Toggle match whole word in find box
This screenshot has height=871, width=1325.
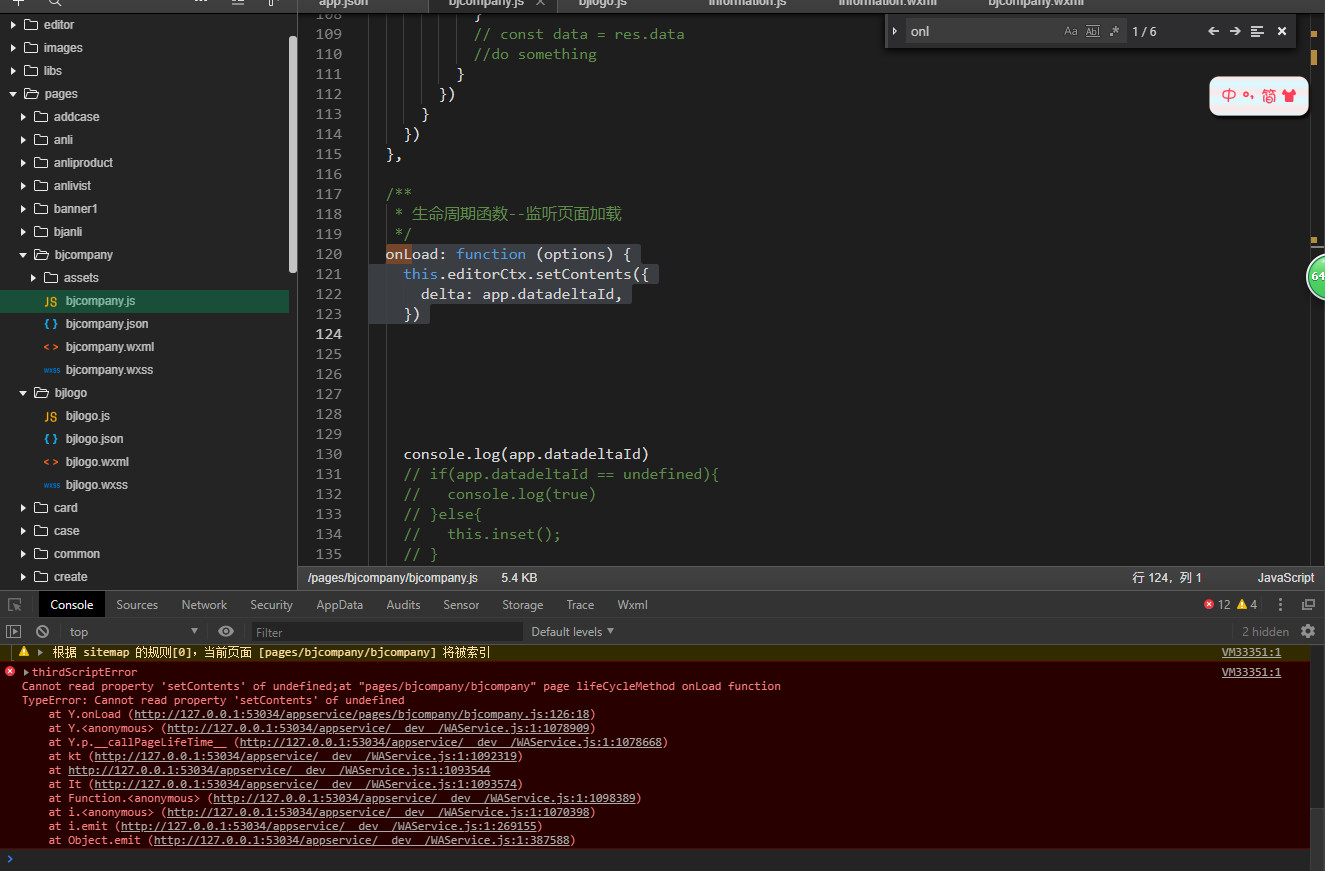click(x=1092, y=31)
